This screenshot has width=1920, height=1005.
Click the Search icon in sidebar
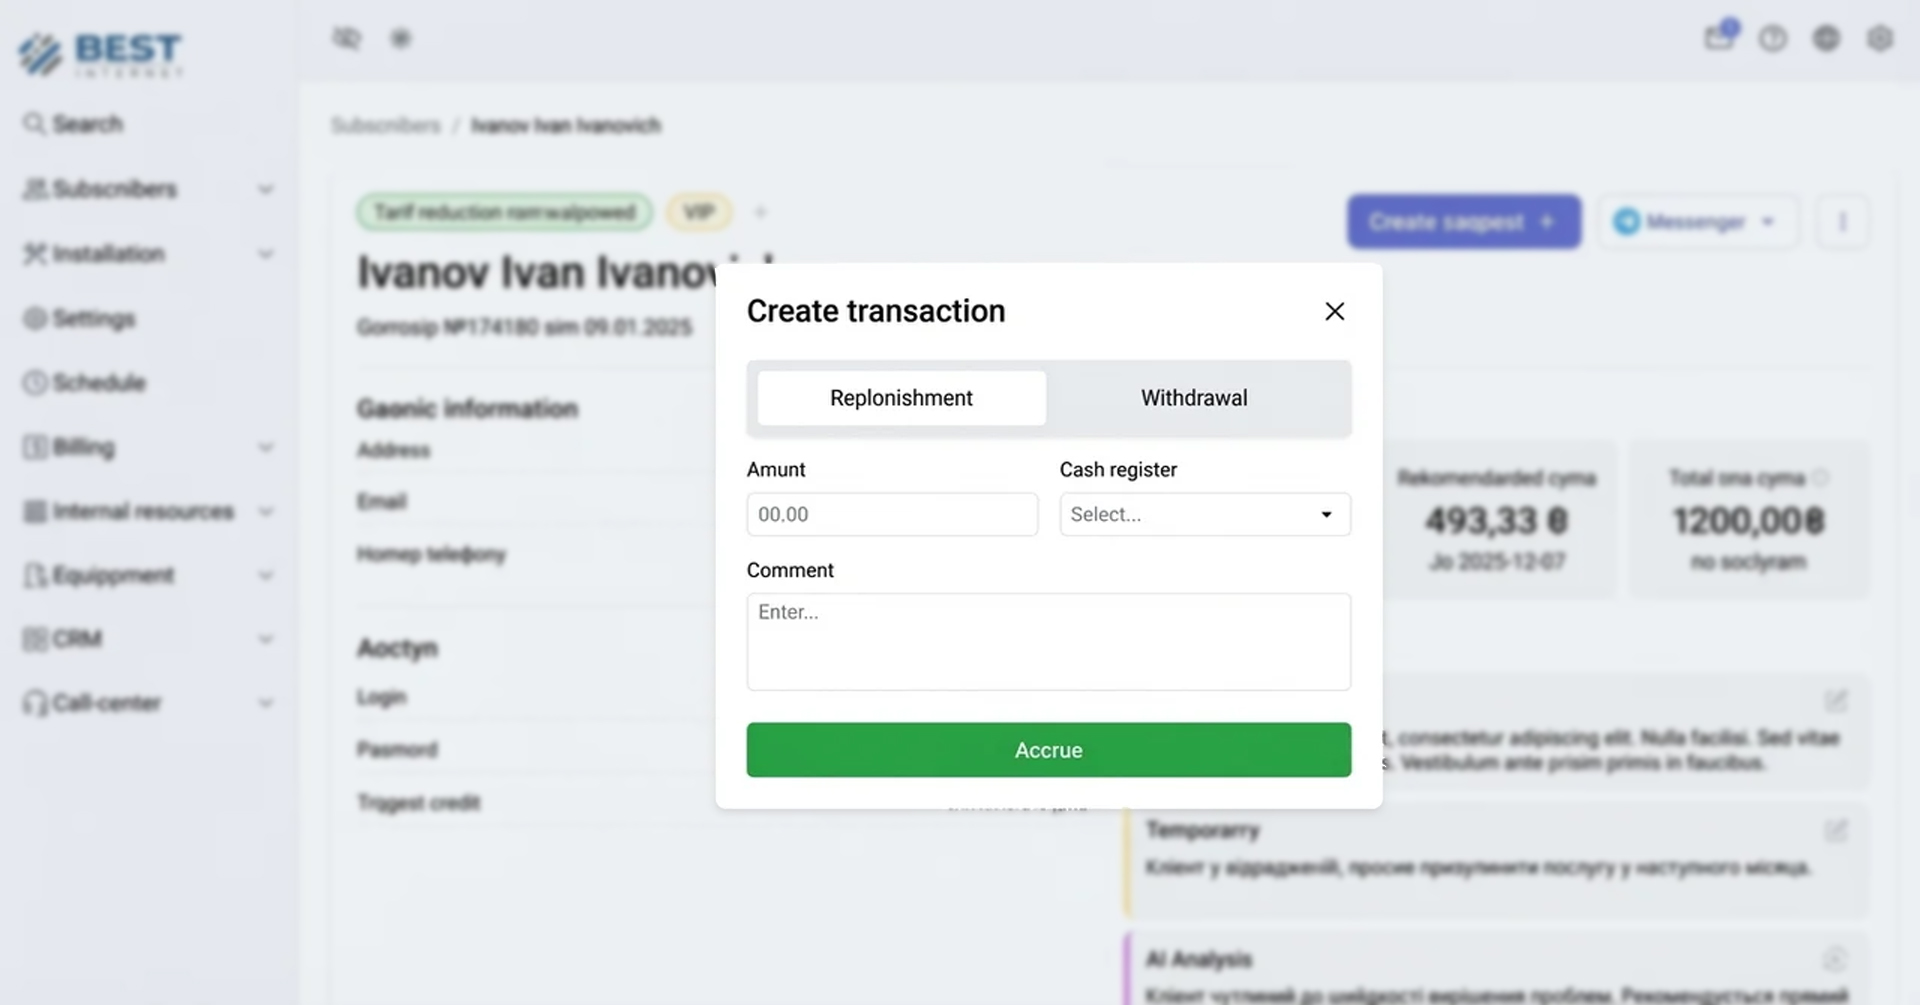[34, 124]
